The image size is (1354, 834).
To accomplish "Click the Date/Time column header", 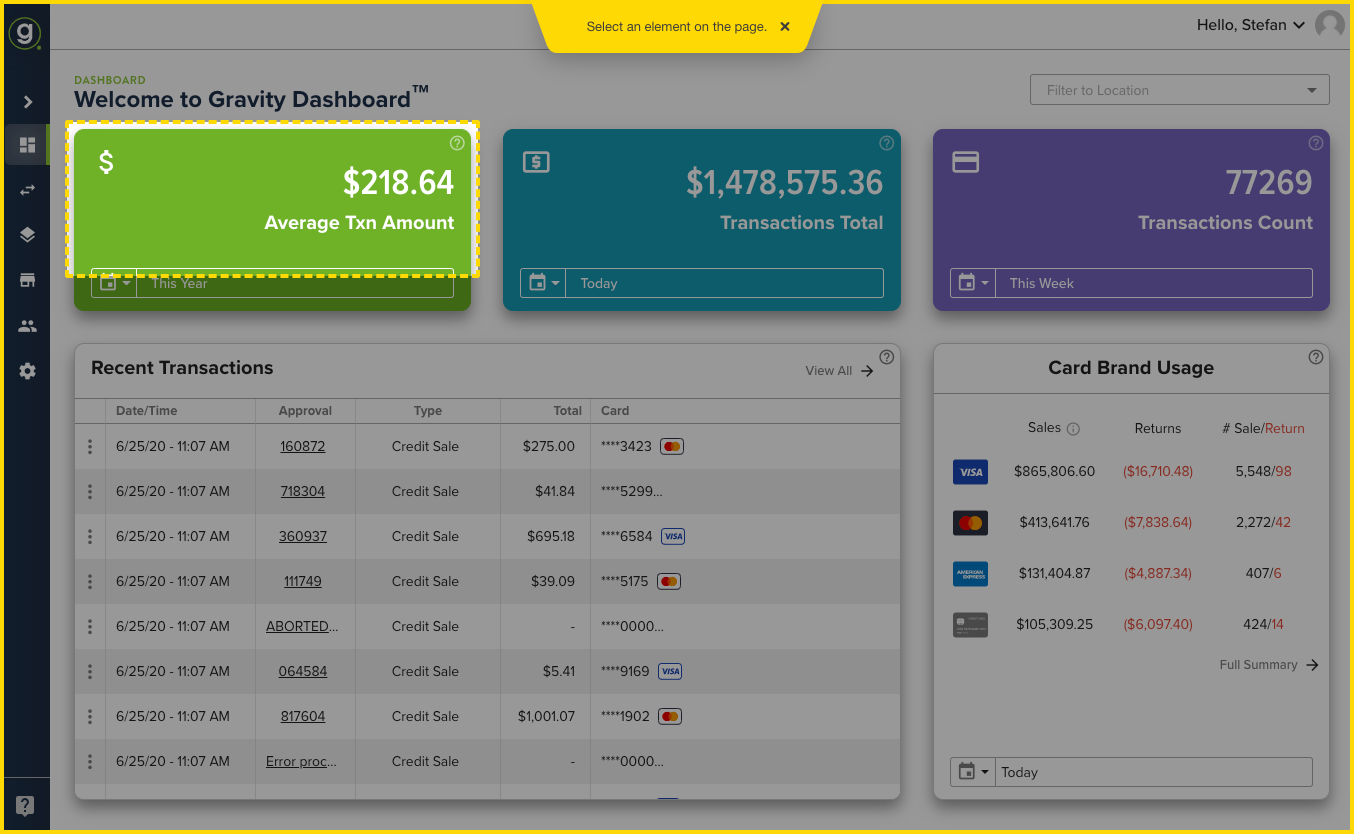I will click(x=146, y=411).
